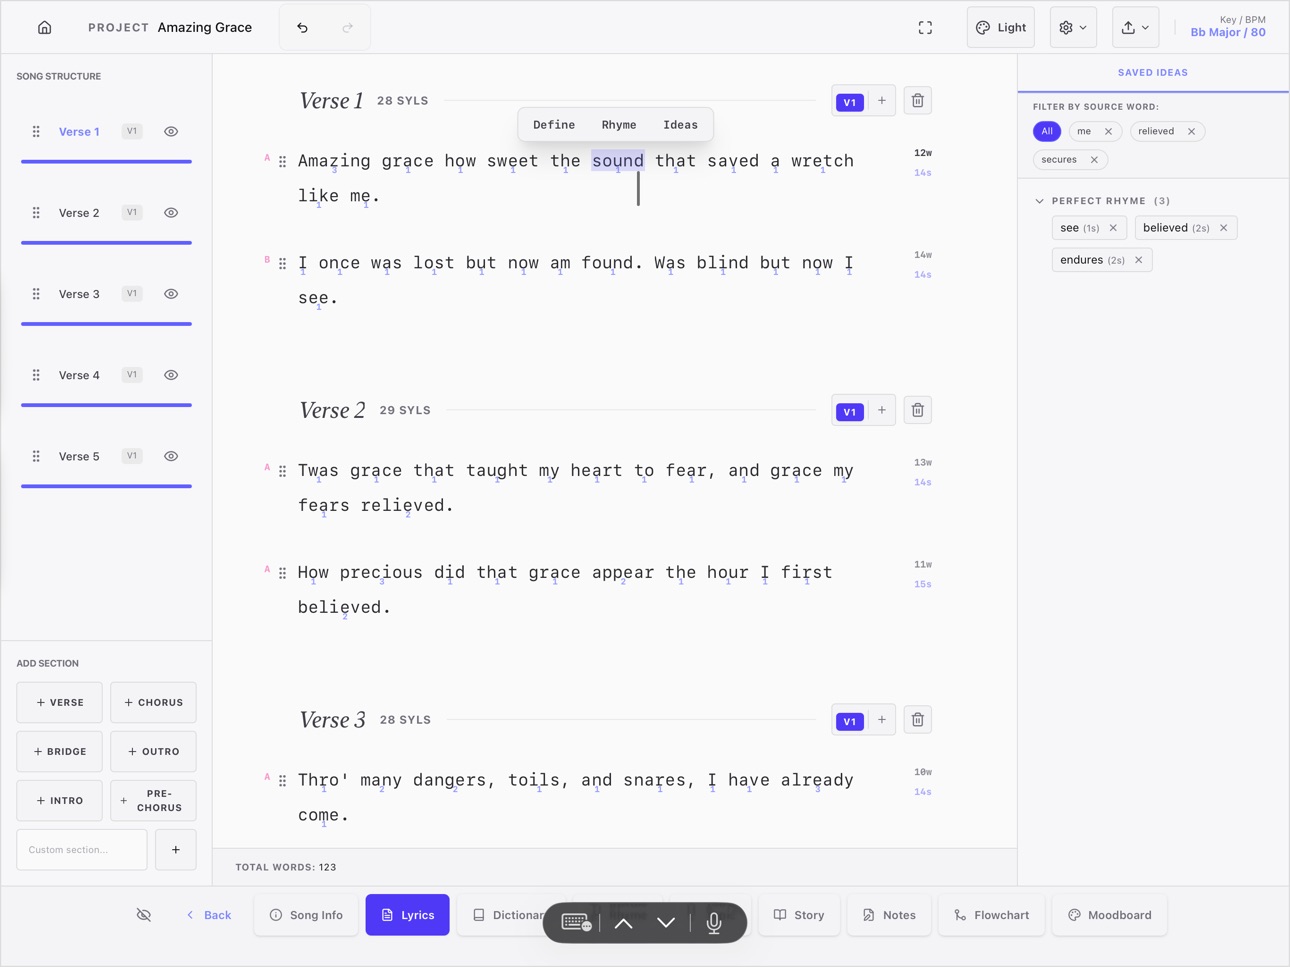Image resolution: width=1290 pixels, height=967 pixels.
Task: Delete Verse 3 with trash icon
Action: [x=918, y=720]
